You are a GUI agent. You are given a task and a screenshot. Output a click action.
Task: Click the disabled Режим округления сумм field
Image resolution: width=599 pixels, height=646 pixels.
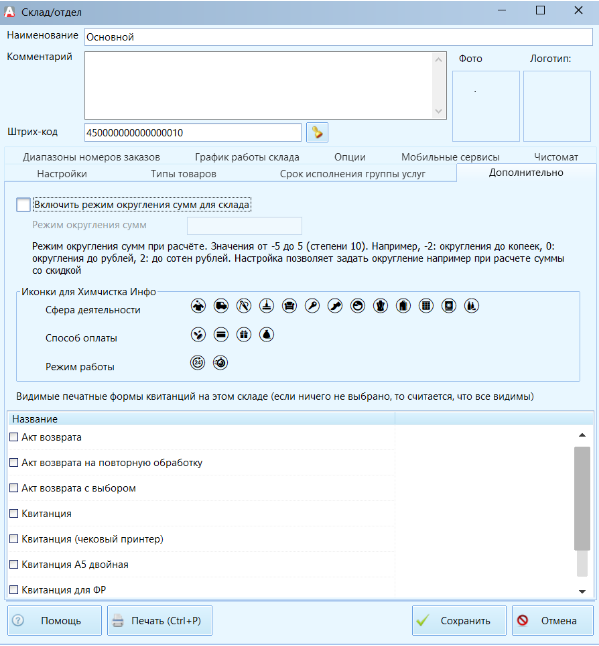pos(244,226)
